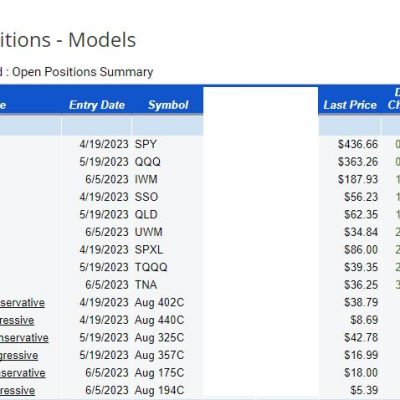Click the $86.00 SPXL price cell
Viewport: 400px width, 400px height.
tap(361, 250)
